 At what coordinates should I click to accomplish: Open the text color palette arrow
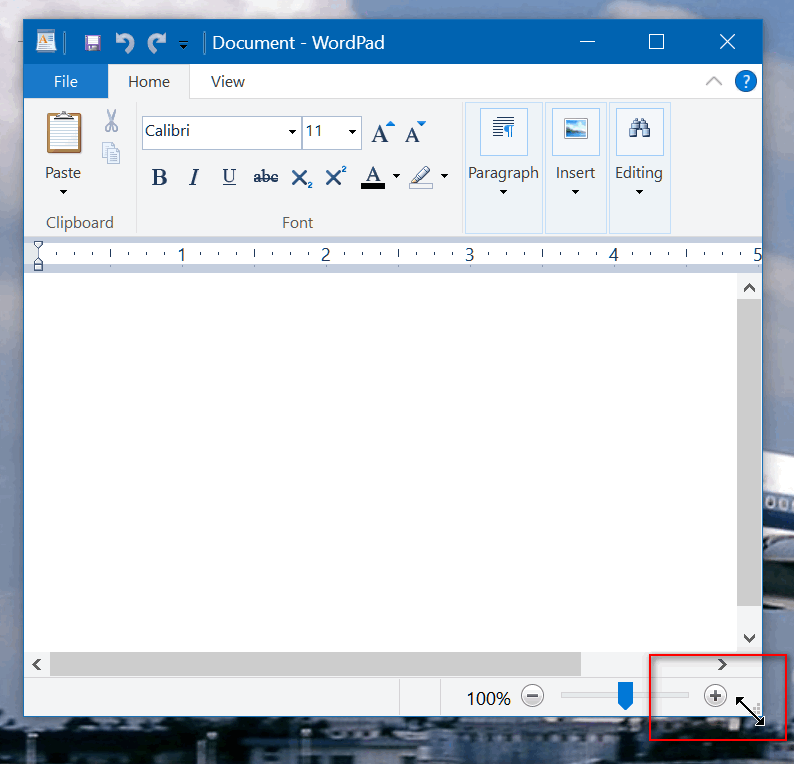[396, 176]
